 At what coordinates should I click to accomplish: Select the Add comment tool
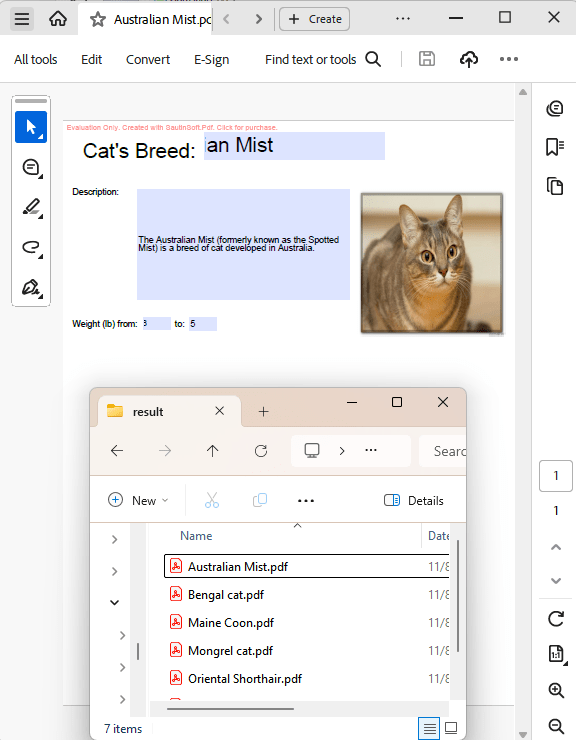pos(31,168)
